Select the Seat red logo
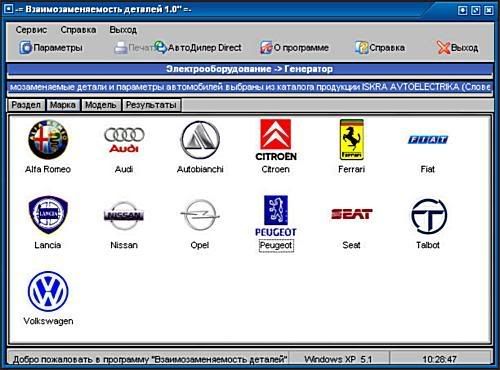 352,214
